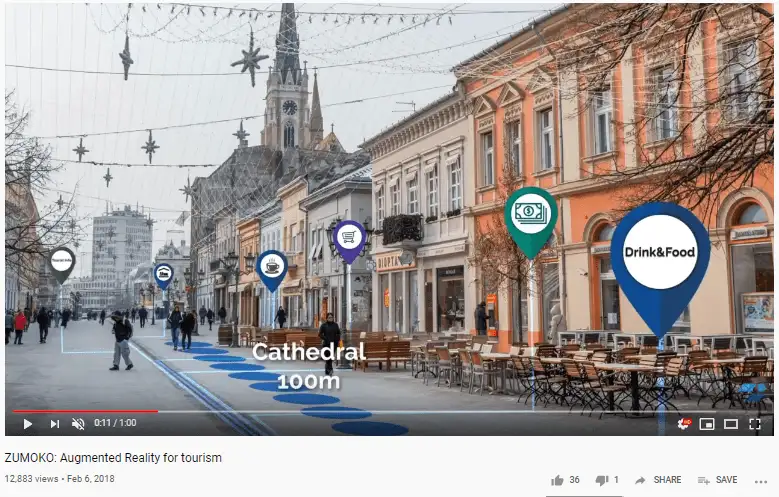The image size is (779, 497).
Task: Skip to the next video
Action: pos(55,424)
